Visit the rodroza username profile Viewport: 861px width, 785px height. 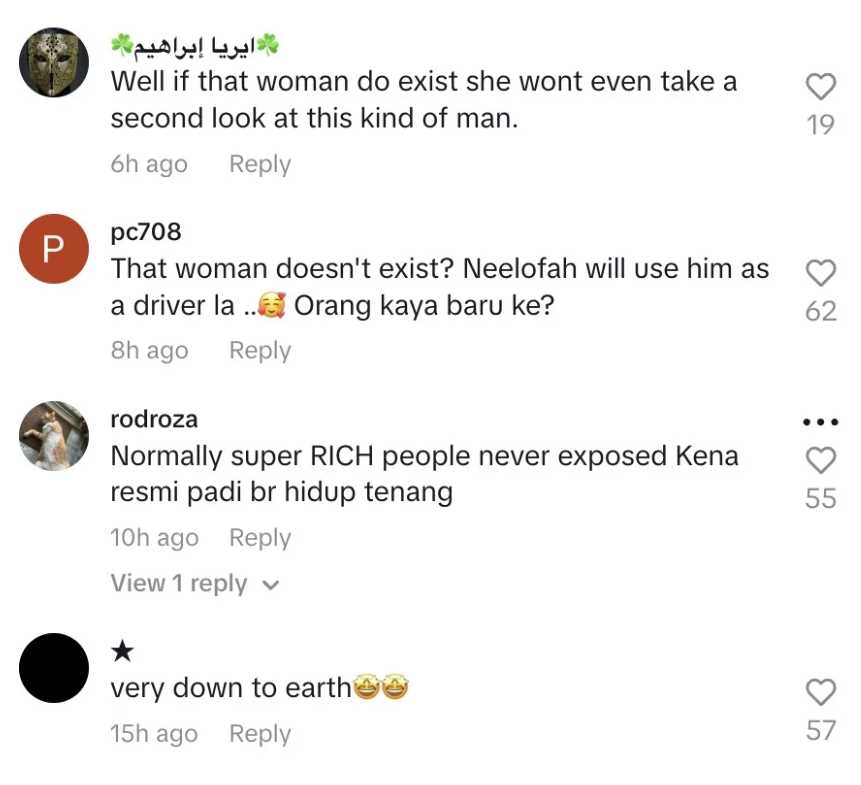click(154, 419)
